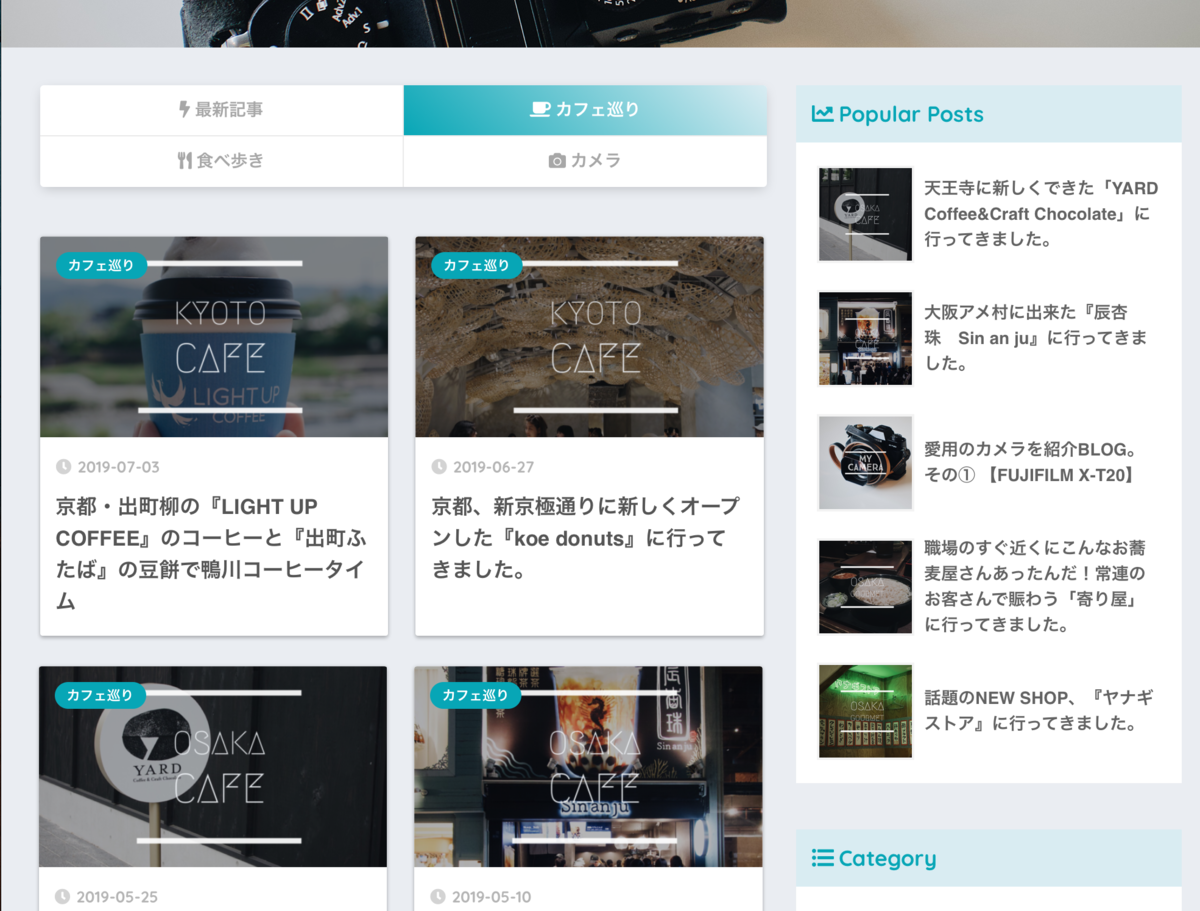Click the clock icon next to 2019-07-03
This screenshot has width=1200, height=911.
pos(64,467)
